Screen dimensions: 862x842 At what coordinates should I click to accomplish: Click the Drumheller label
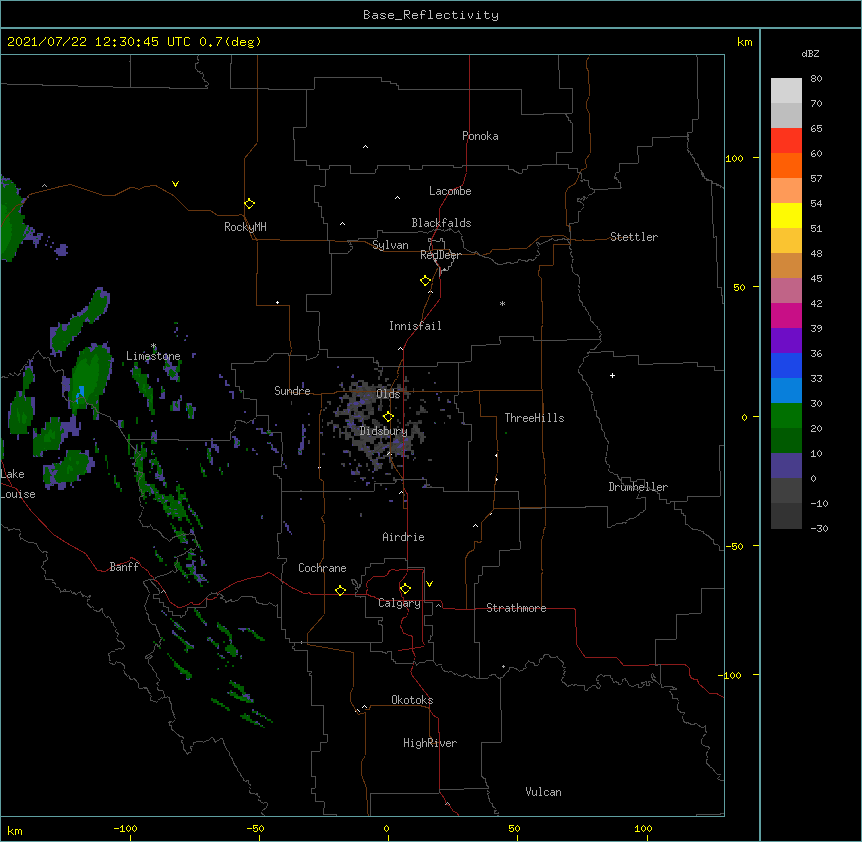pyautogui.click(x=638, y=487)
